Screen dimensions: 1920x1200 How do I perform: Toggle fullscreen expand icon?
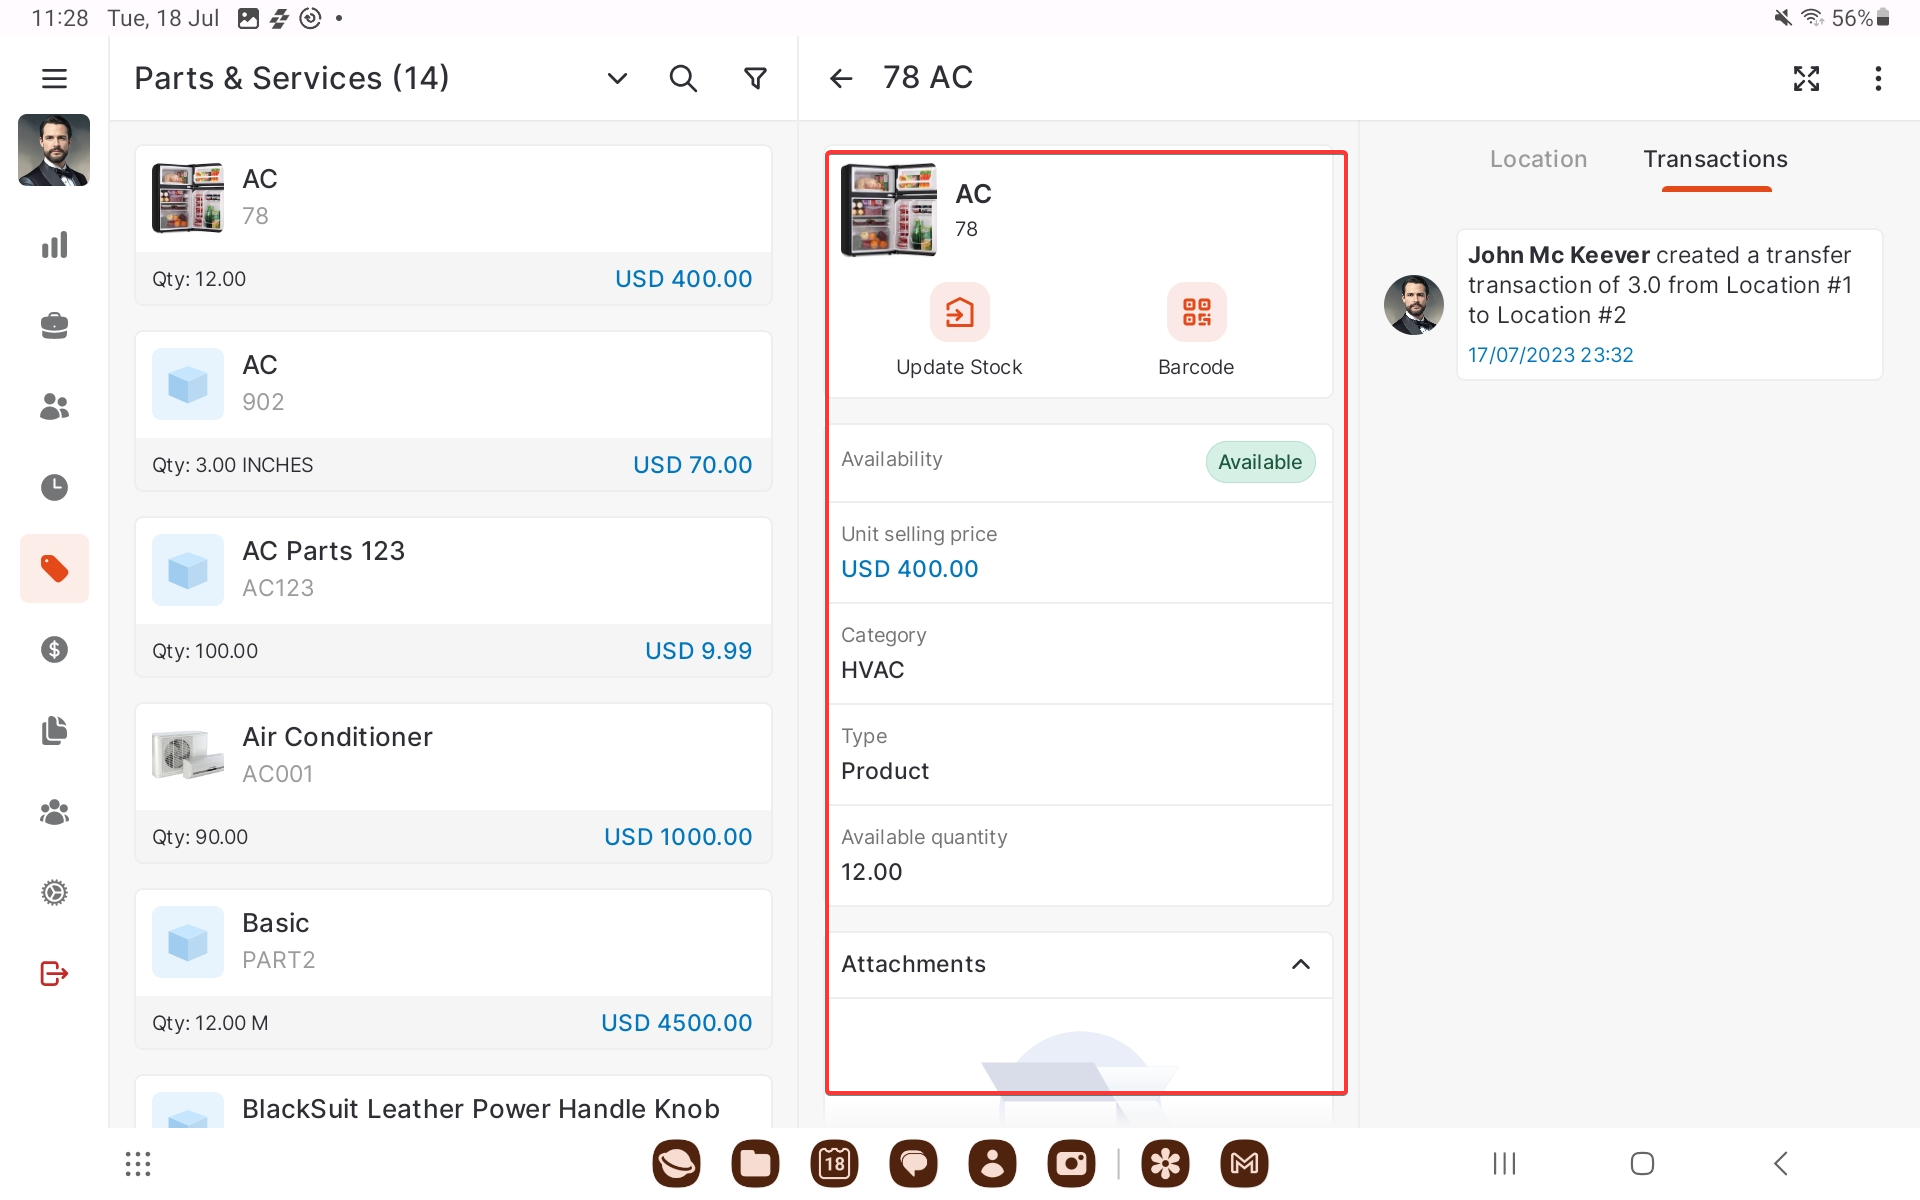click(1806, 78)
